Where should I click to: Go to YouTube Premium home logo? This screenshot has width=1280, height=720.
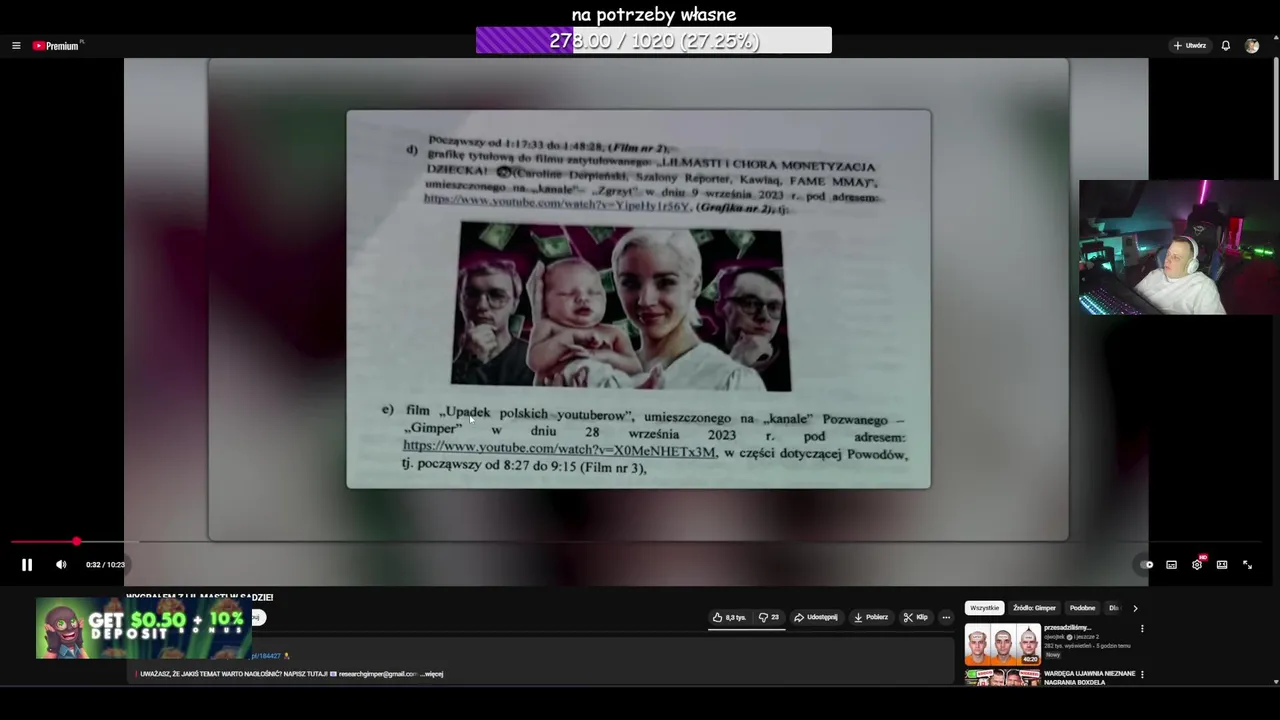click(x=57, y=46)
